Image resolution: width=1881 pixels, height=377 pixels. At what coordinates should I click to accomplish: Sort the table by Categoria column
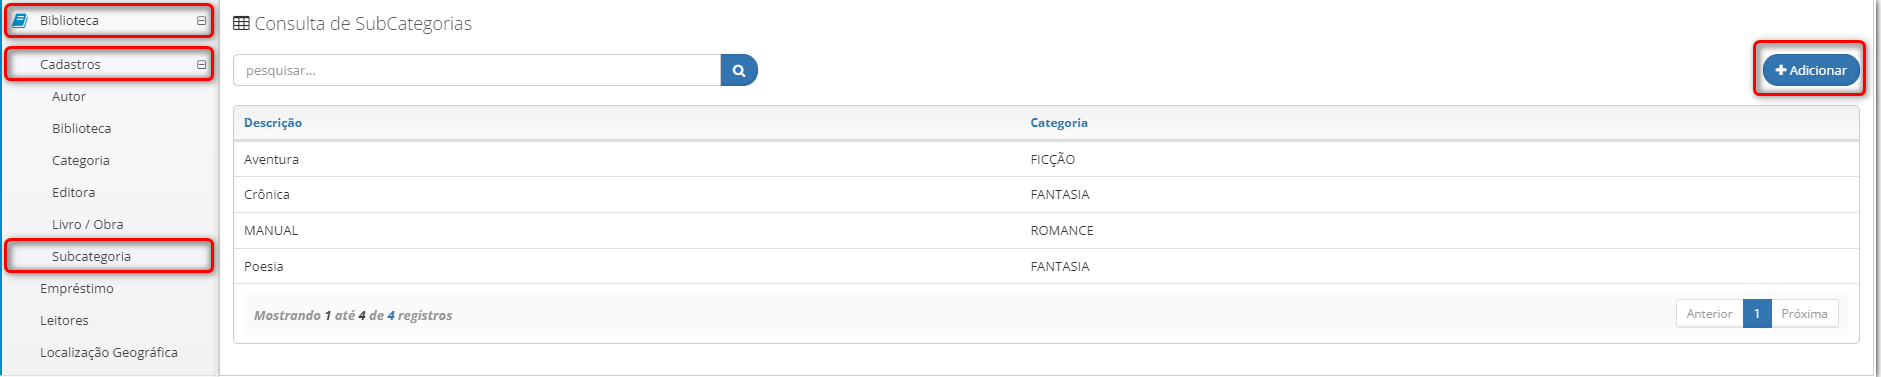tap(1059, 122)
